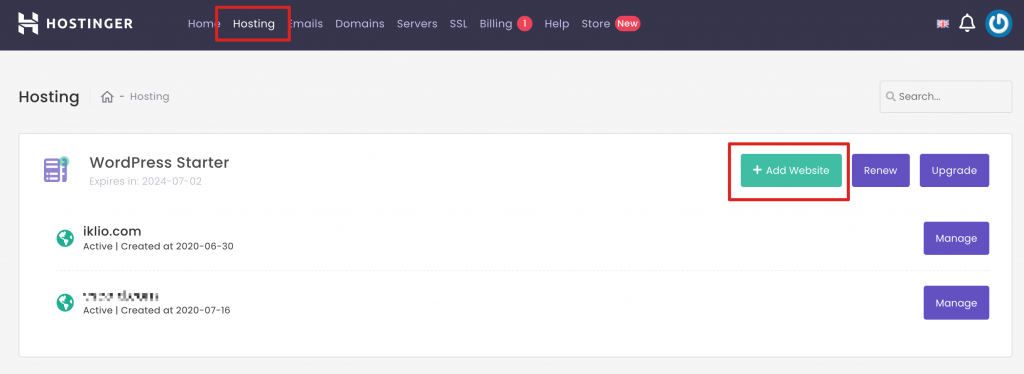Select the iklio.com domain name
Screen dimensions: 1024x374
[x=112, y=231]
